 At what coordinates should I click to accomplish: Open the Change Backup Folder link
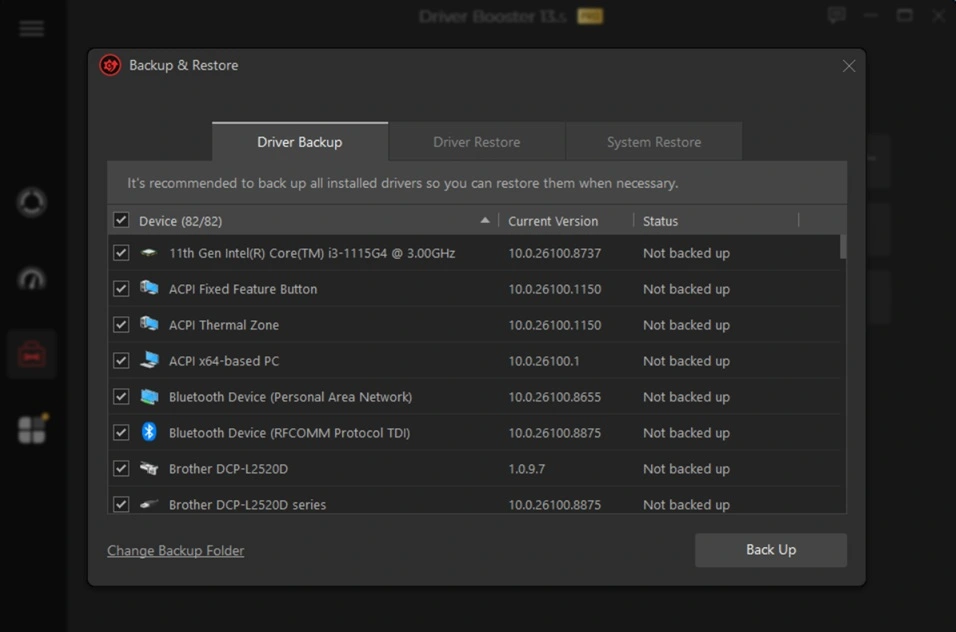click(x=176, y=550)
